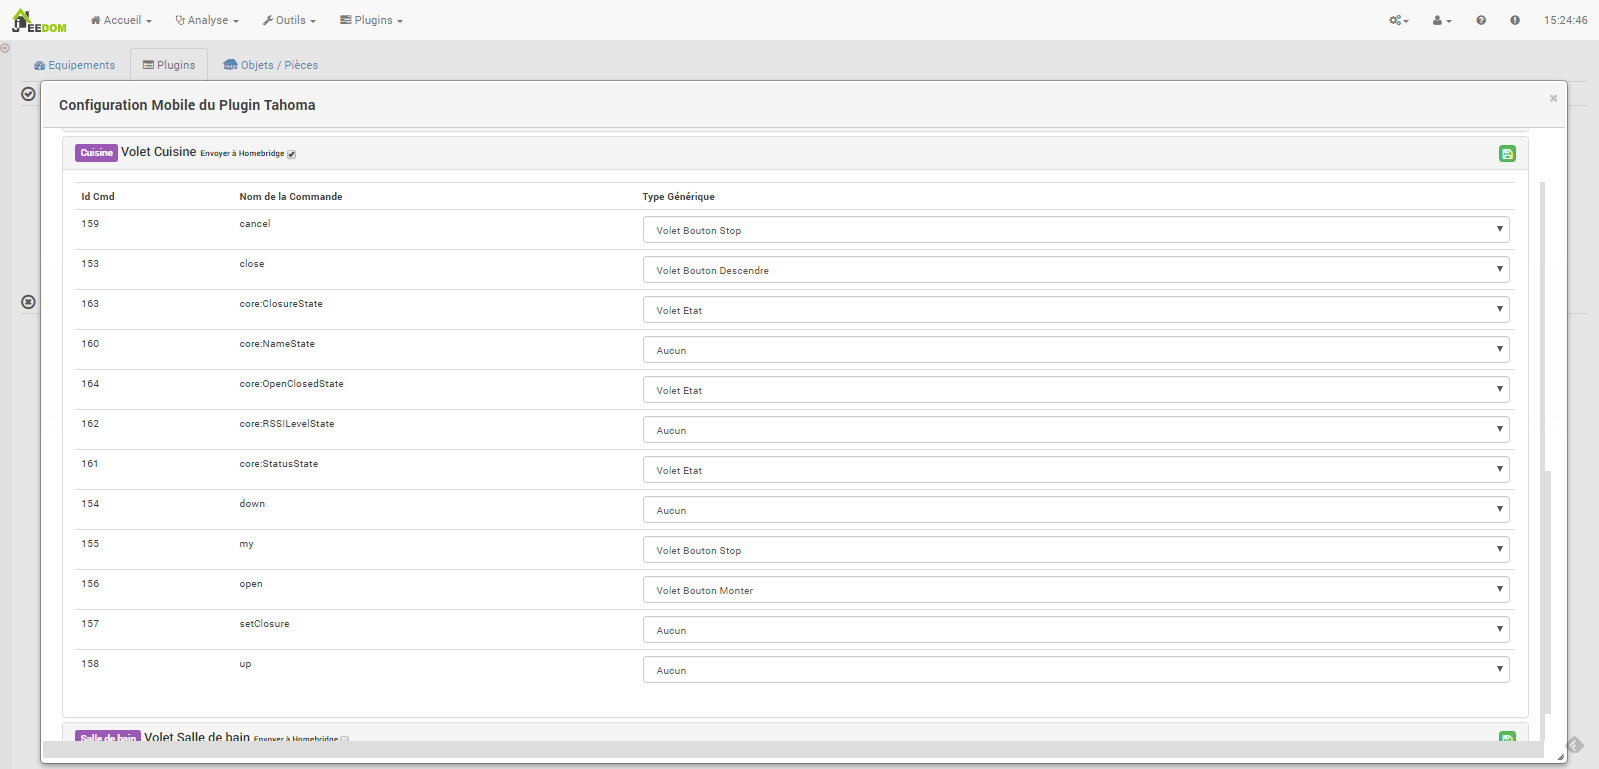Open the user account menu
This screenshot has width=1599, height=769.
[x=1442, y=20]
